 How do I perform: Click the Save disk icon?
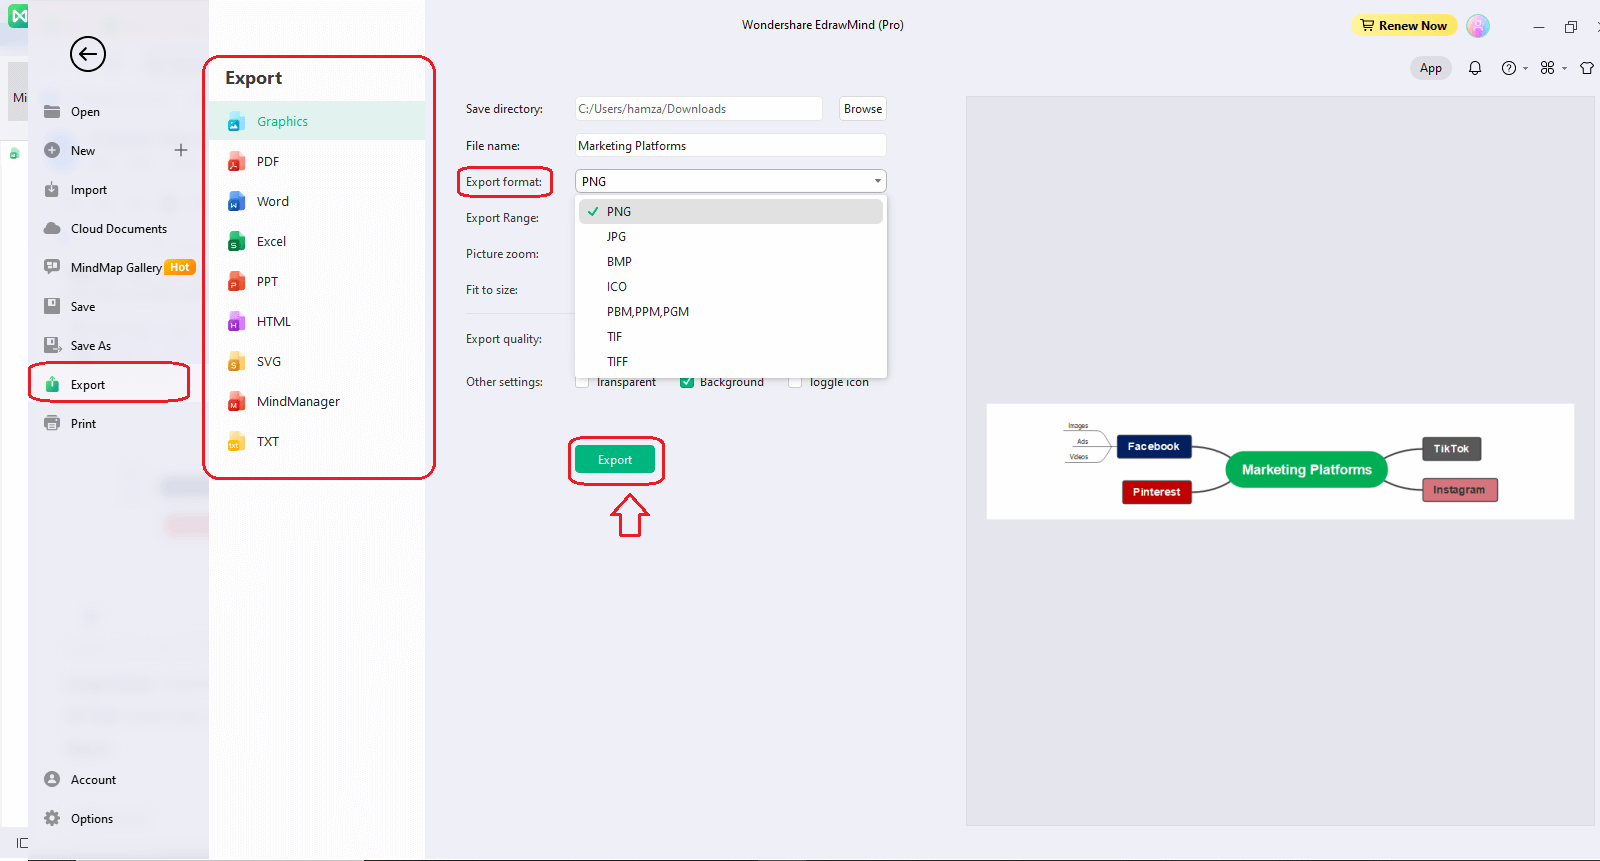52,306
